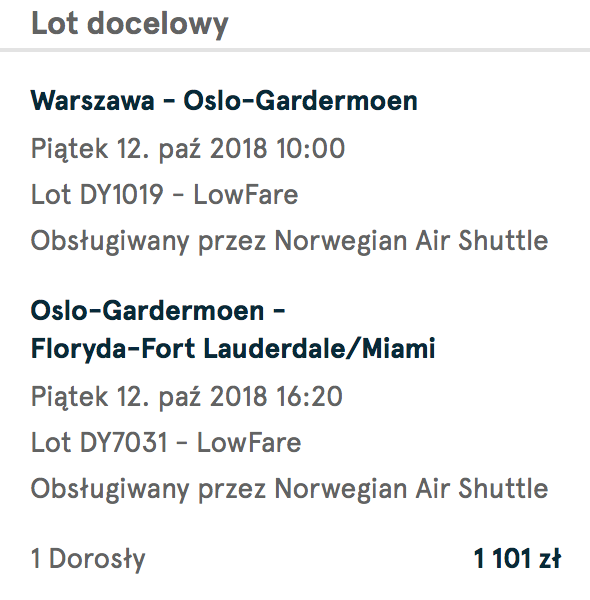Click the 'Lot docelowy' heading
590x600 pixels.
[130, 25]
